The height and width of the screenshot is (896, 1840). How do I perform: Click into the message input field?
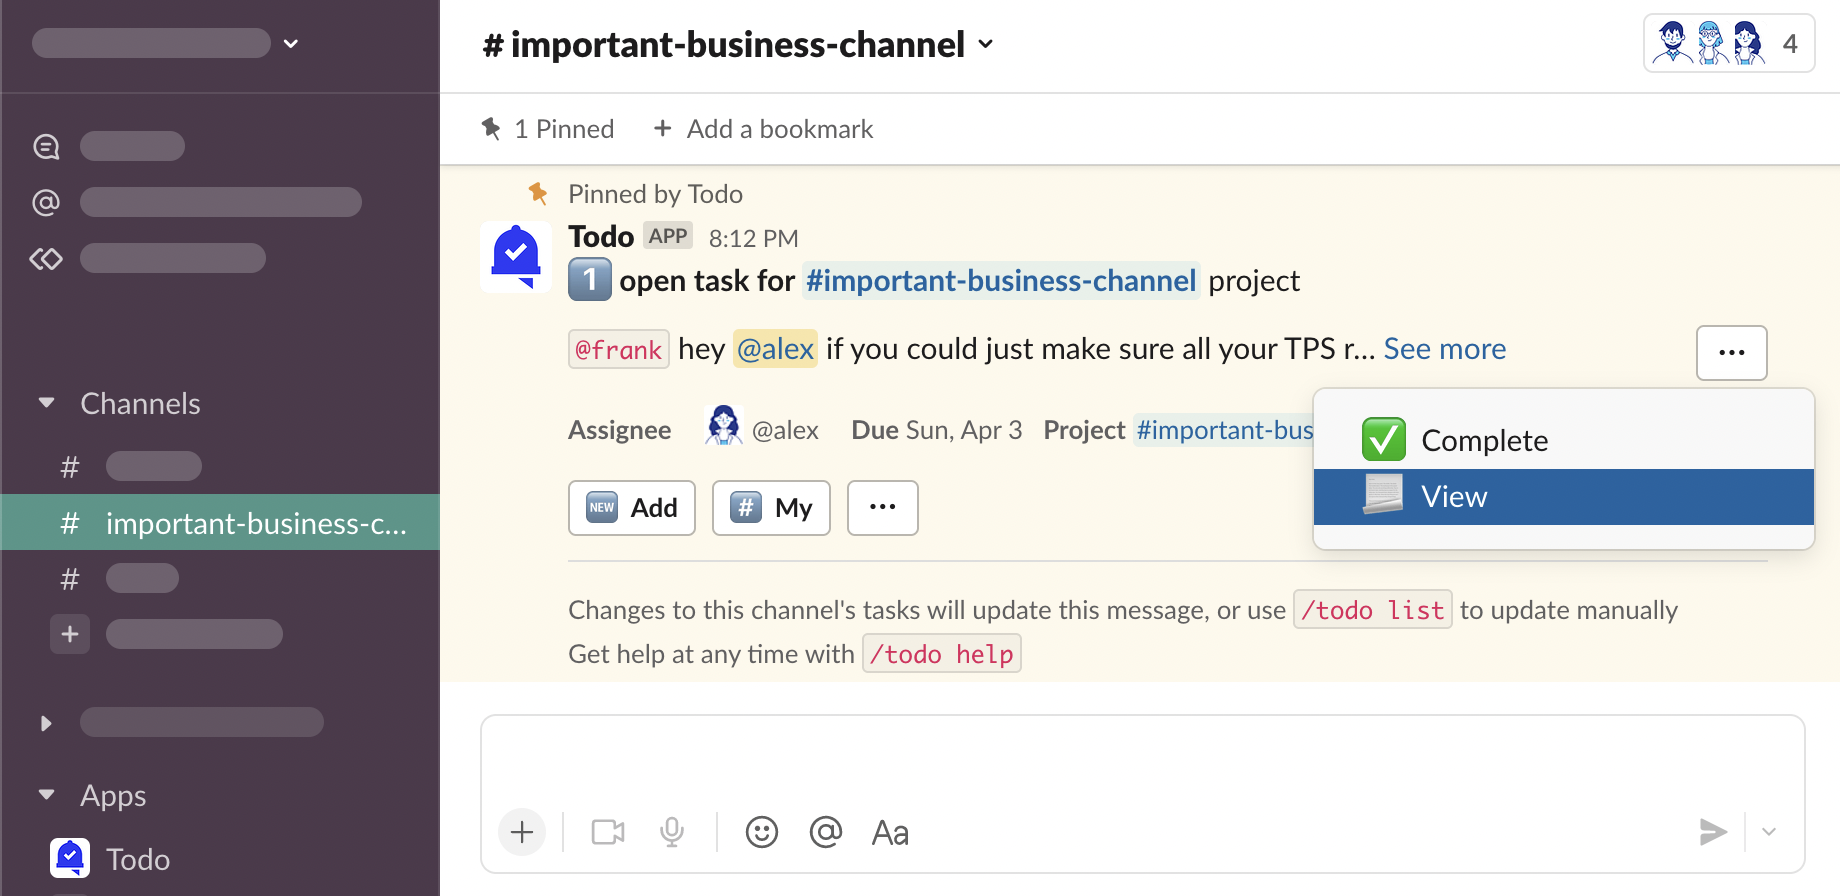pos(1140,760)
